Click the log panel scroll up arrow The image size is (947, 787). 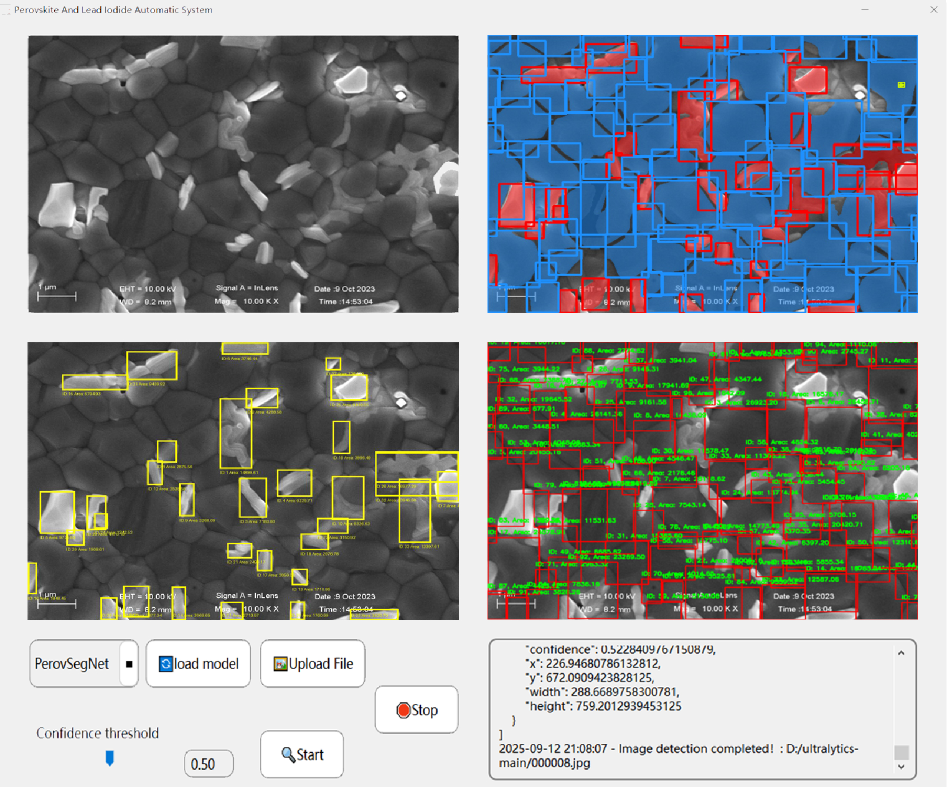pyautogui.click(x=901, y=653)
